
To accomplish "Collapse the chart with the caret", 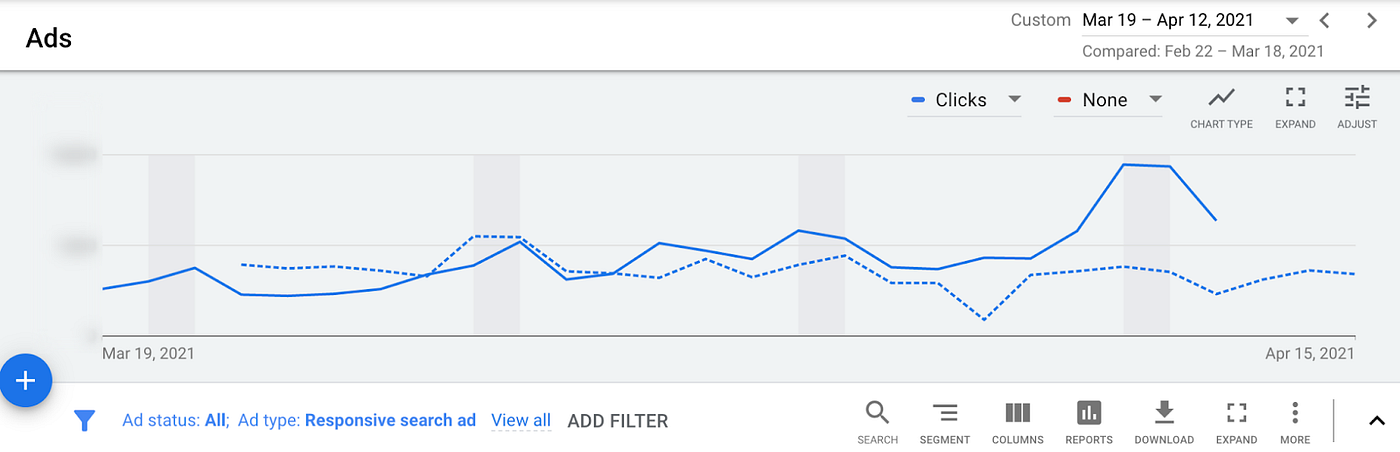I will tap(1376, 421).
